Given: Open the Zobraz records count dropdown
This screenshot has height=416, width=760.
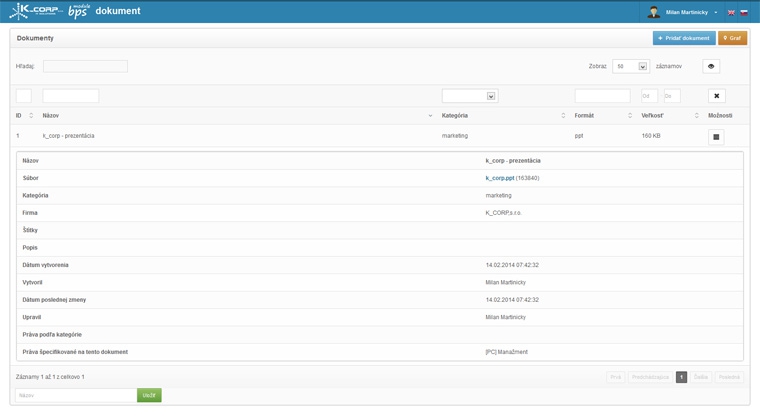Looking at the screenshot, I should (x=631, y=66).
